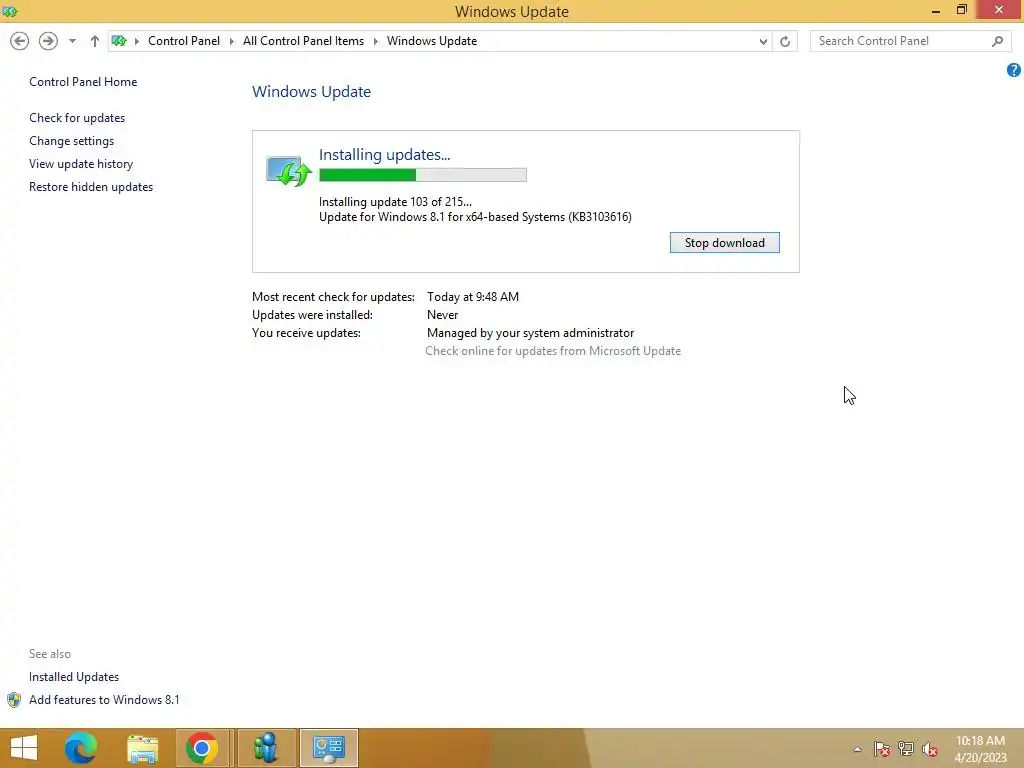Select Control Panel in breadcrumb
The width and height of the screenshot is (1024, 768).
pyautogui.click(x=184, y=40)
